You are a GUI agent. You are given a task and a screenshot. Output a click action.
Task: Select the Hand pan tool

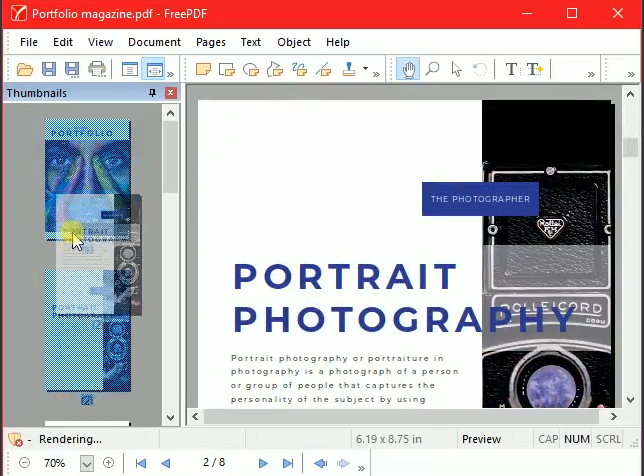(408, 69)
